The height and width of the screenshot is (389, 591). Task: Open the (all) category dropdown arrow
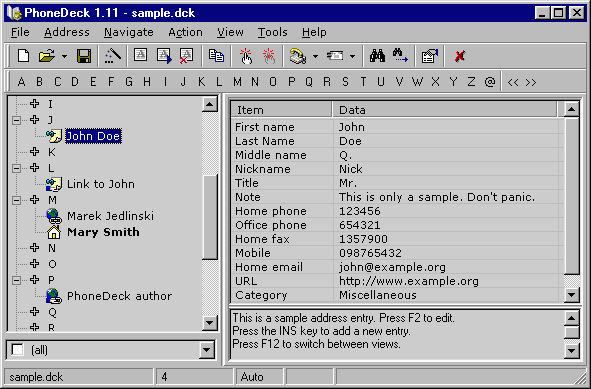pyautogui.click(x=207, y=350)
